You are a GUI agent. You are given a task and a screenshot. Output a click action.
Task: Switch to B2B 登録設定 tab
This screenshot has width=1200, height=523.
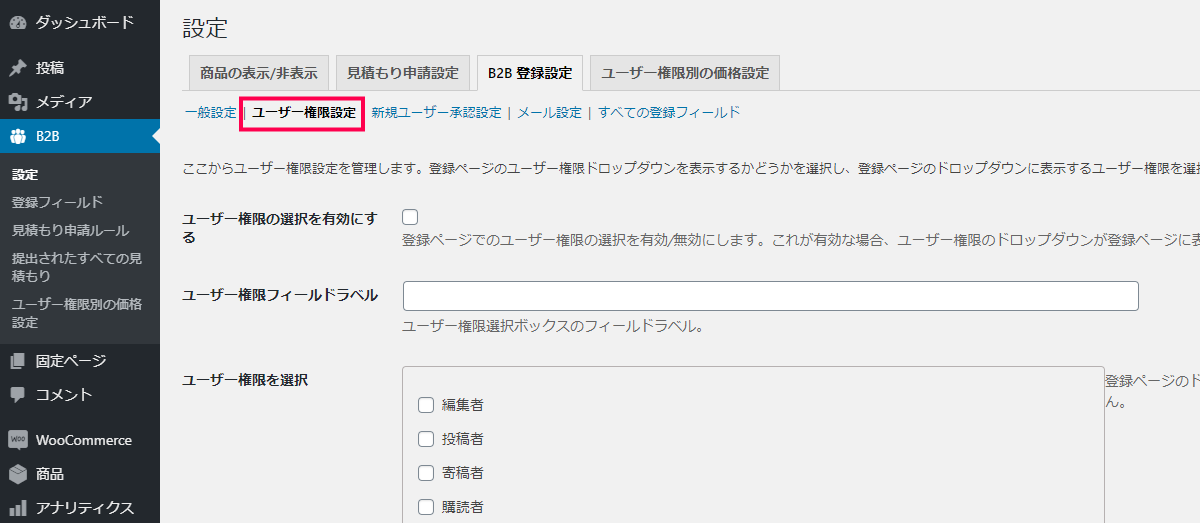click(x=530, y=73)
